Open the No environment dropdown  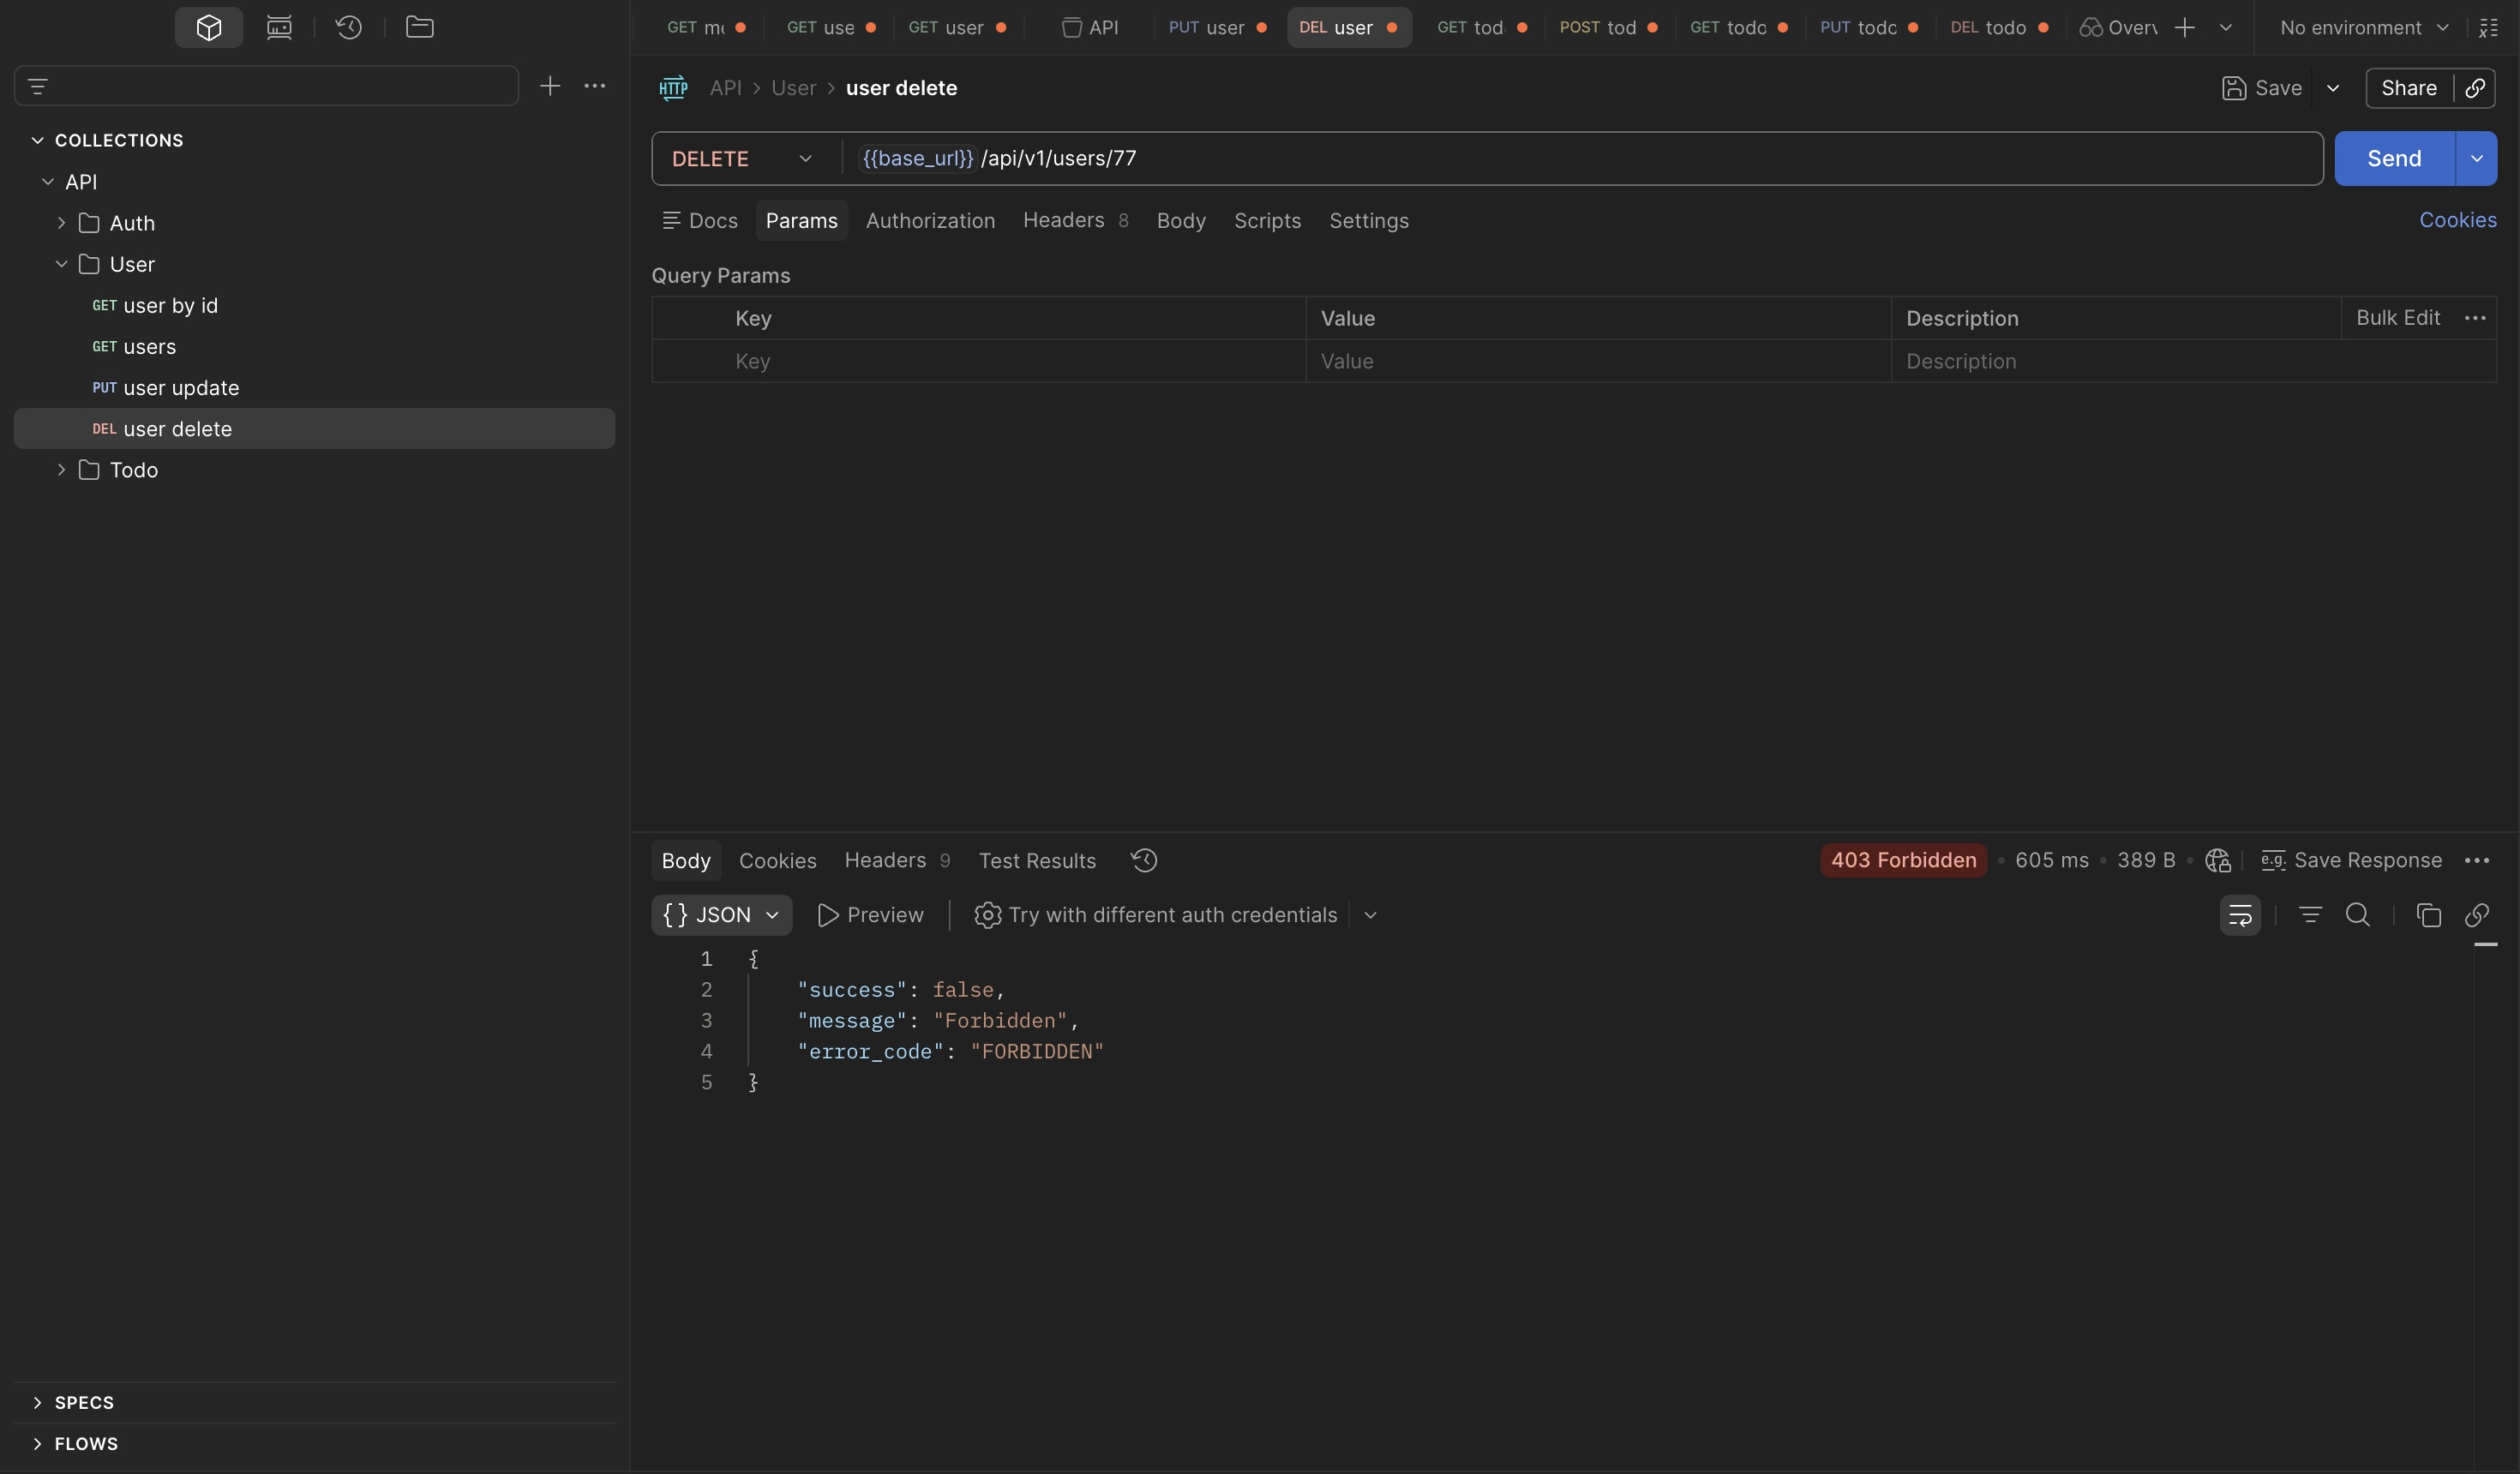[x=2364, y=28]
